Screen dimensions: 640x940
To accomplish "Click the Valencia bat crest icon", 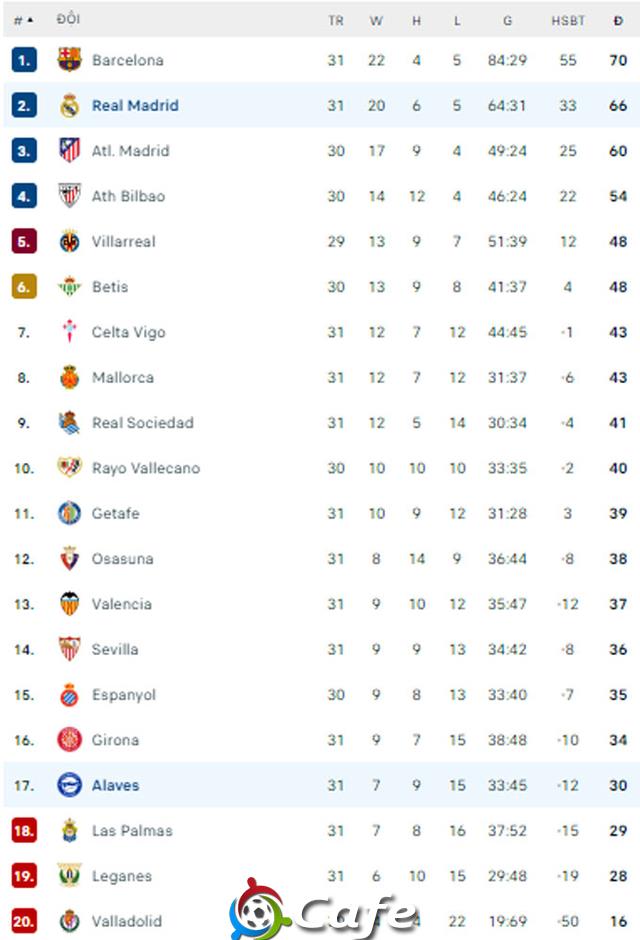I will point(70,604).
